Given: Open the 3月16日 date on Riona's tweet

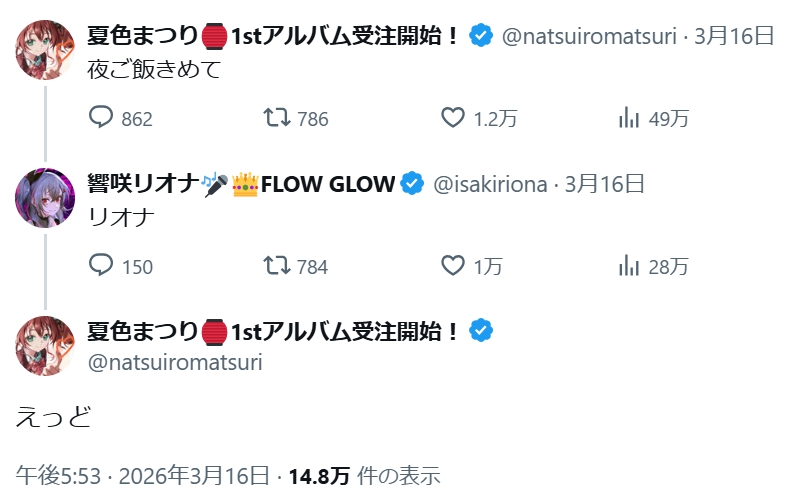Looking at the screenshot, I should (605, 184).
